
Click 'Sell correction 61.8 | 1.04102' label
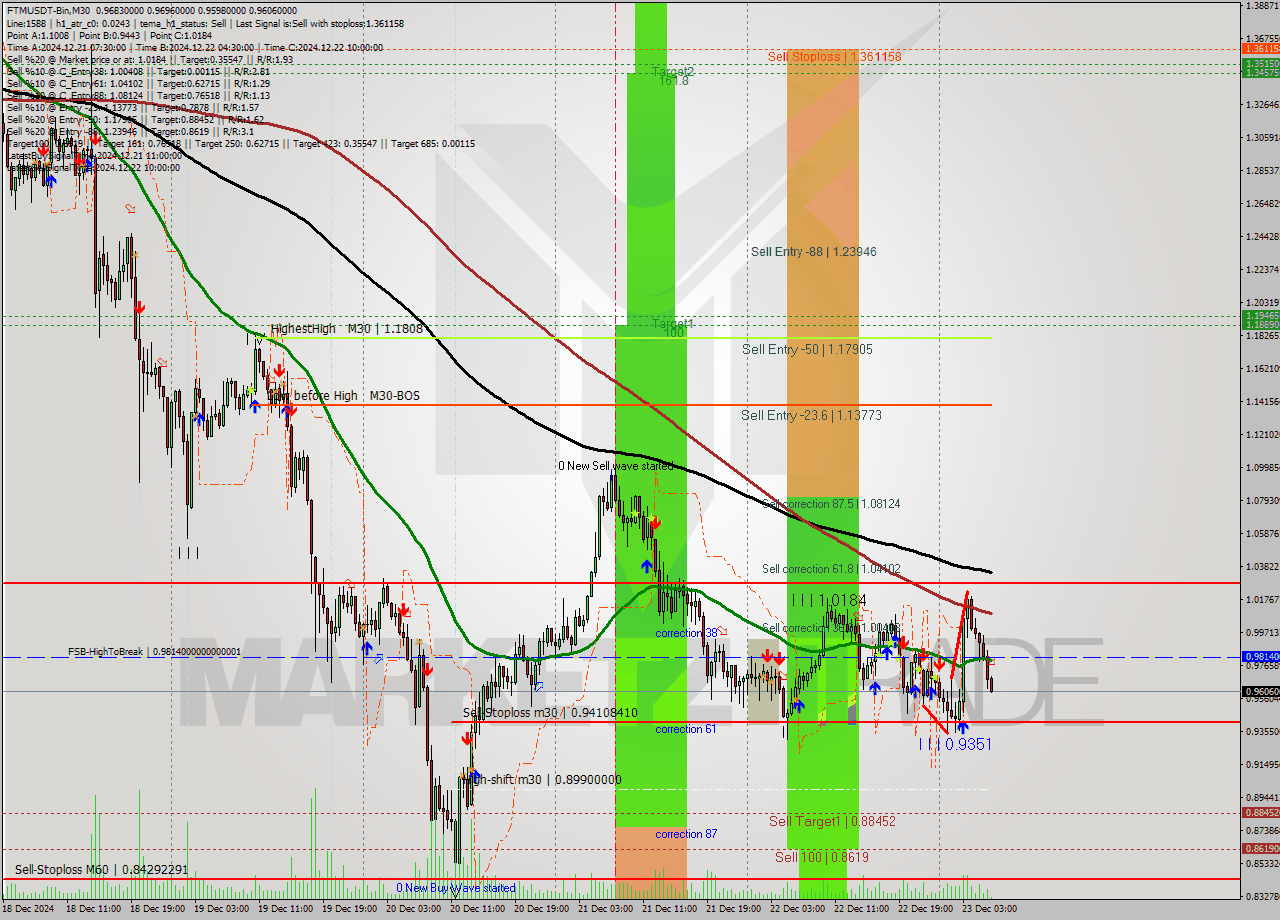pos(831,569)
